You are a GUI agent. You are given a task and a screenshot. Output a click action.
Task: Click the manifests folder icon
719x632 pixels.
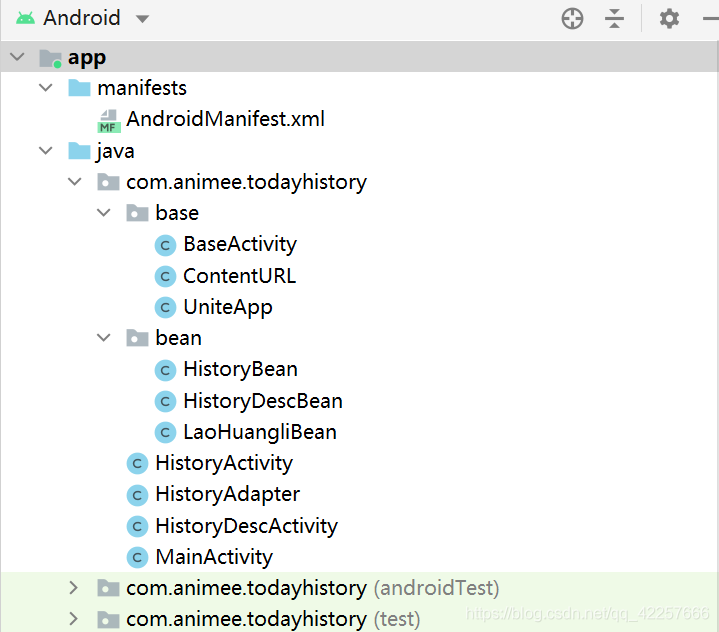(x=79, y=88)
